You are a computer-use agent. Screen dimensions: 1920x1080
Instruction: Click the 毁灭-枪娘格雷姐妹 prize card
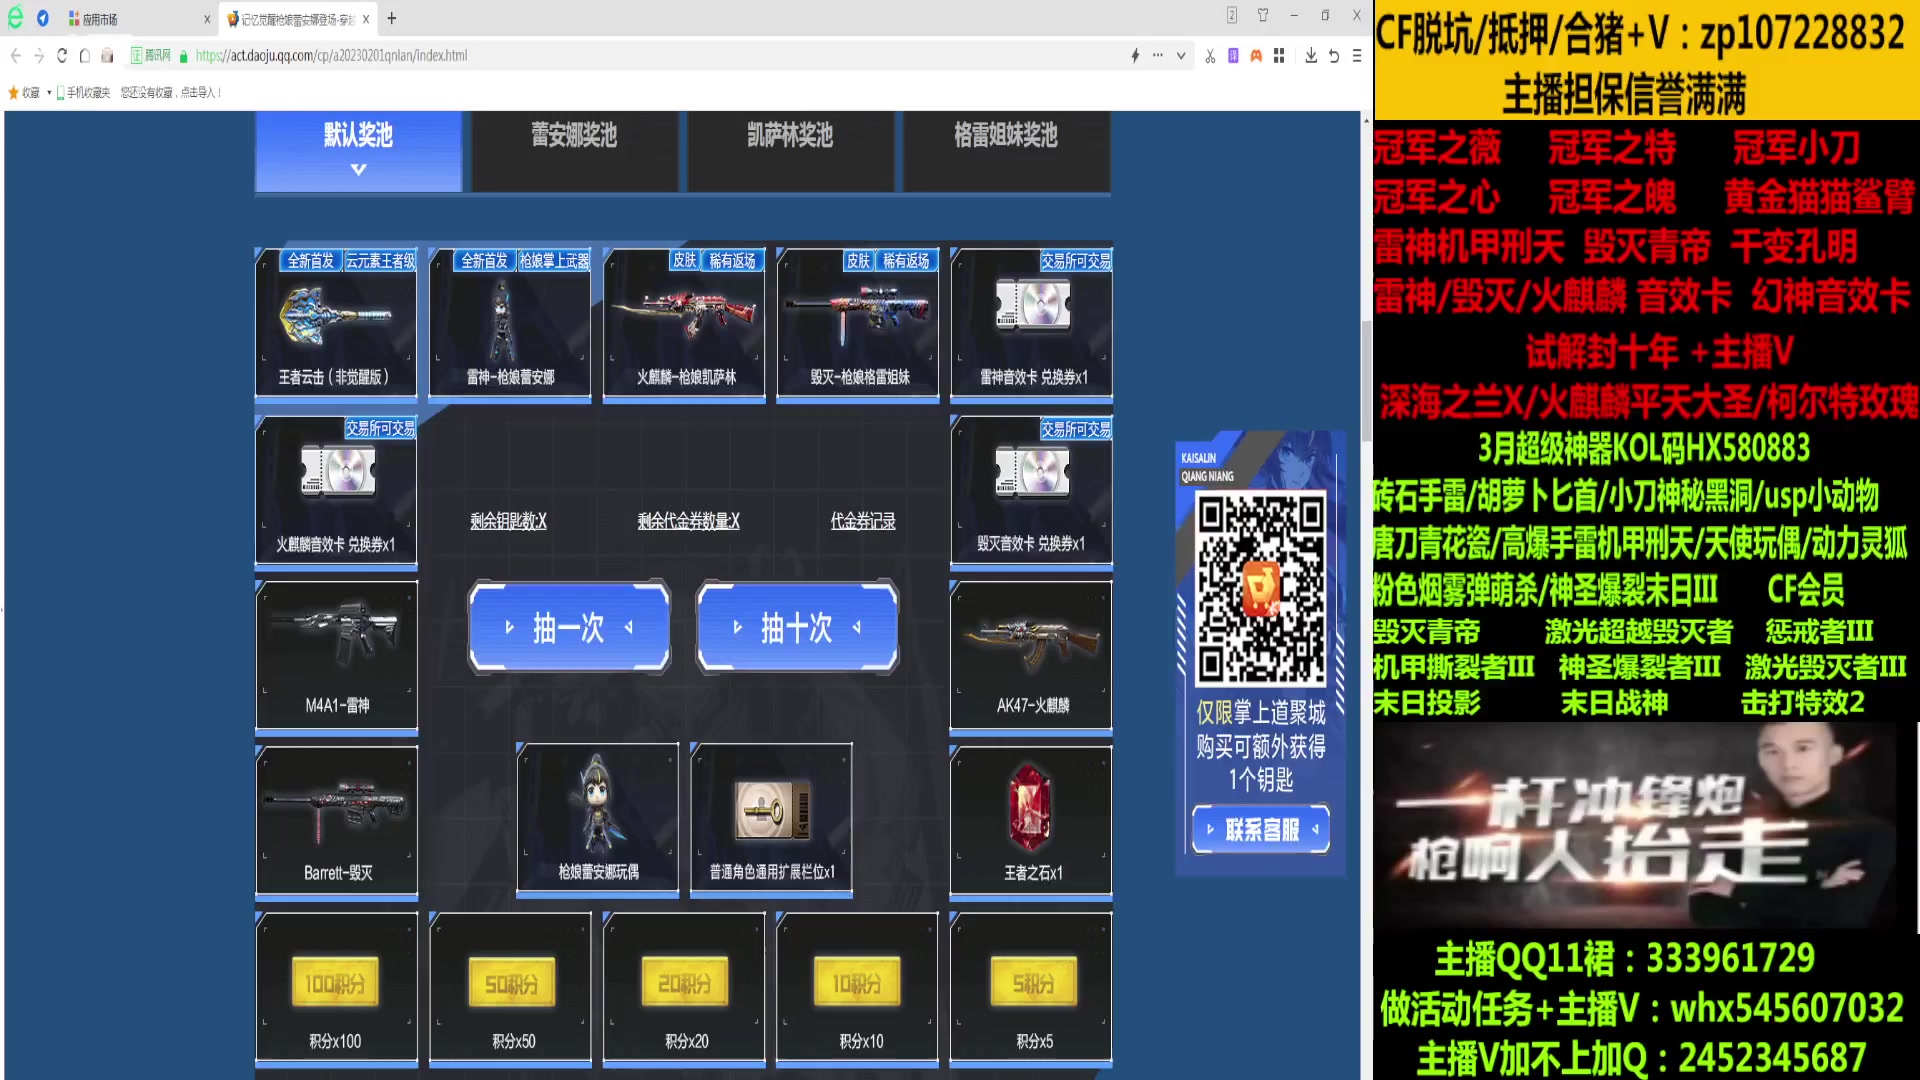[858, 323]
